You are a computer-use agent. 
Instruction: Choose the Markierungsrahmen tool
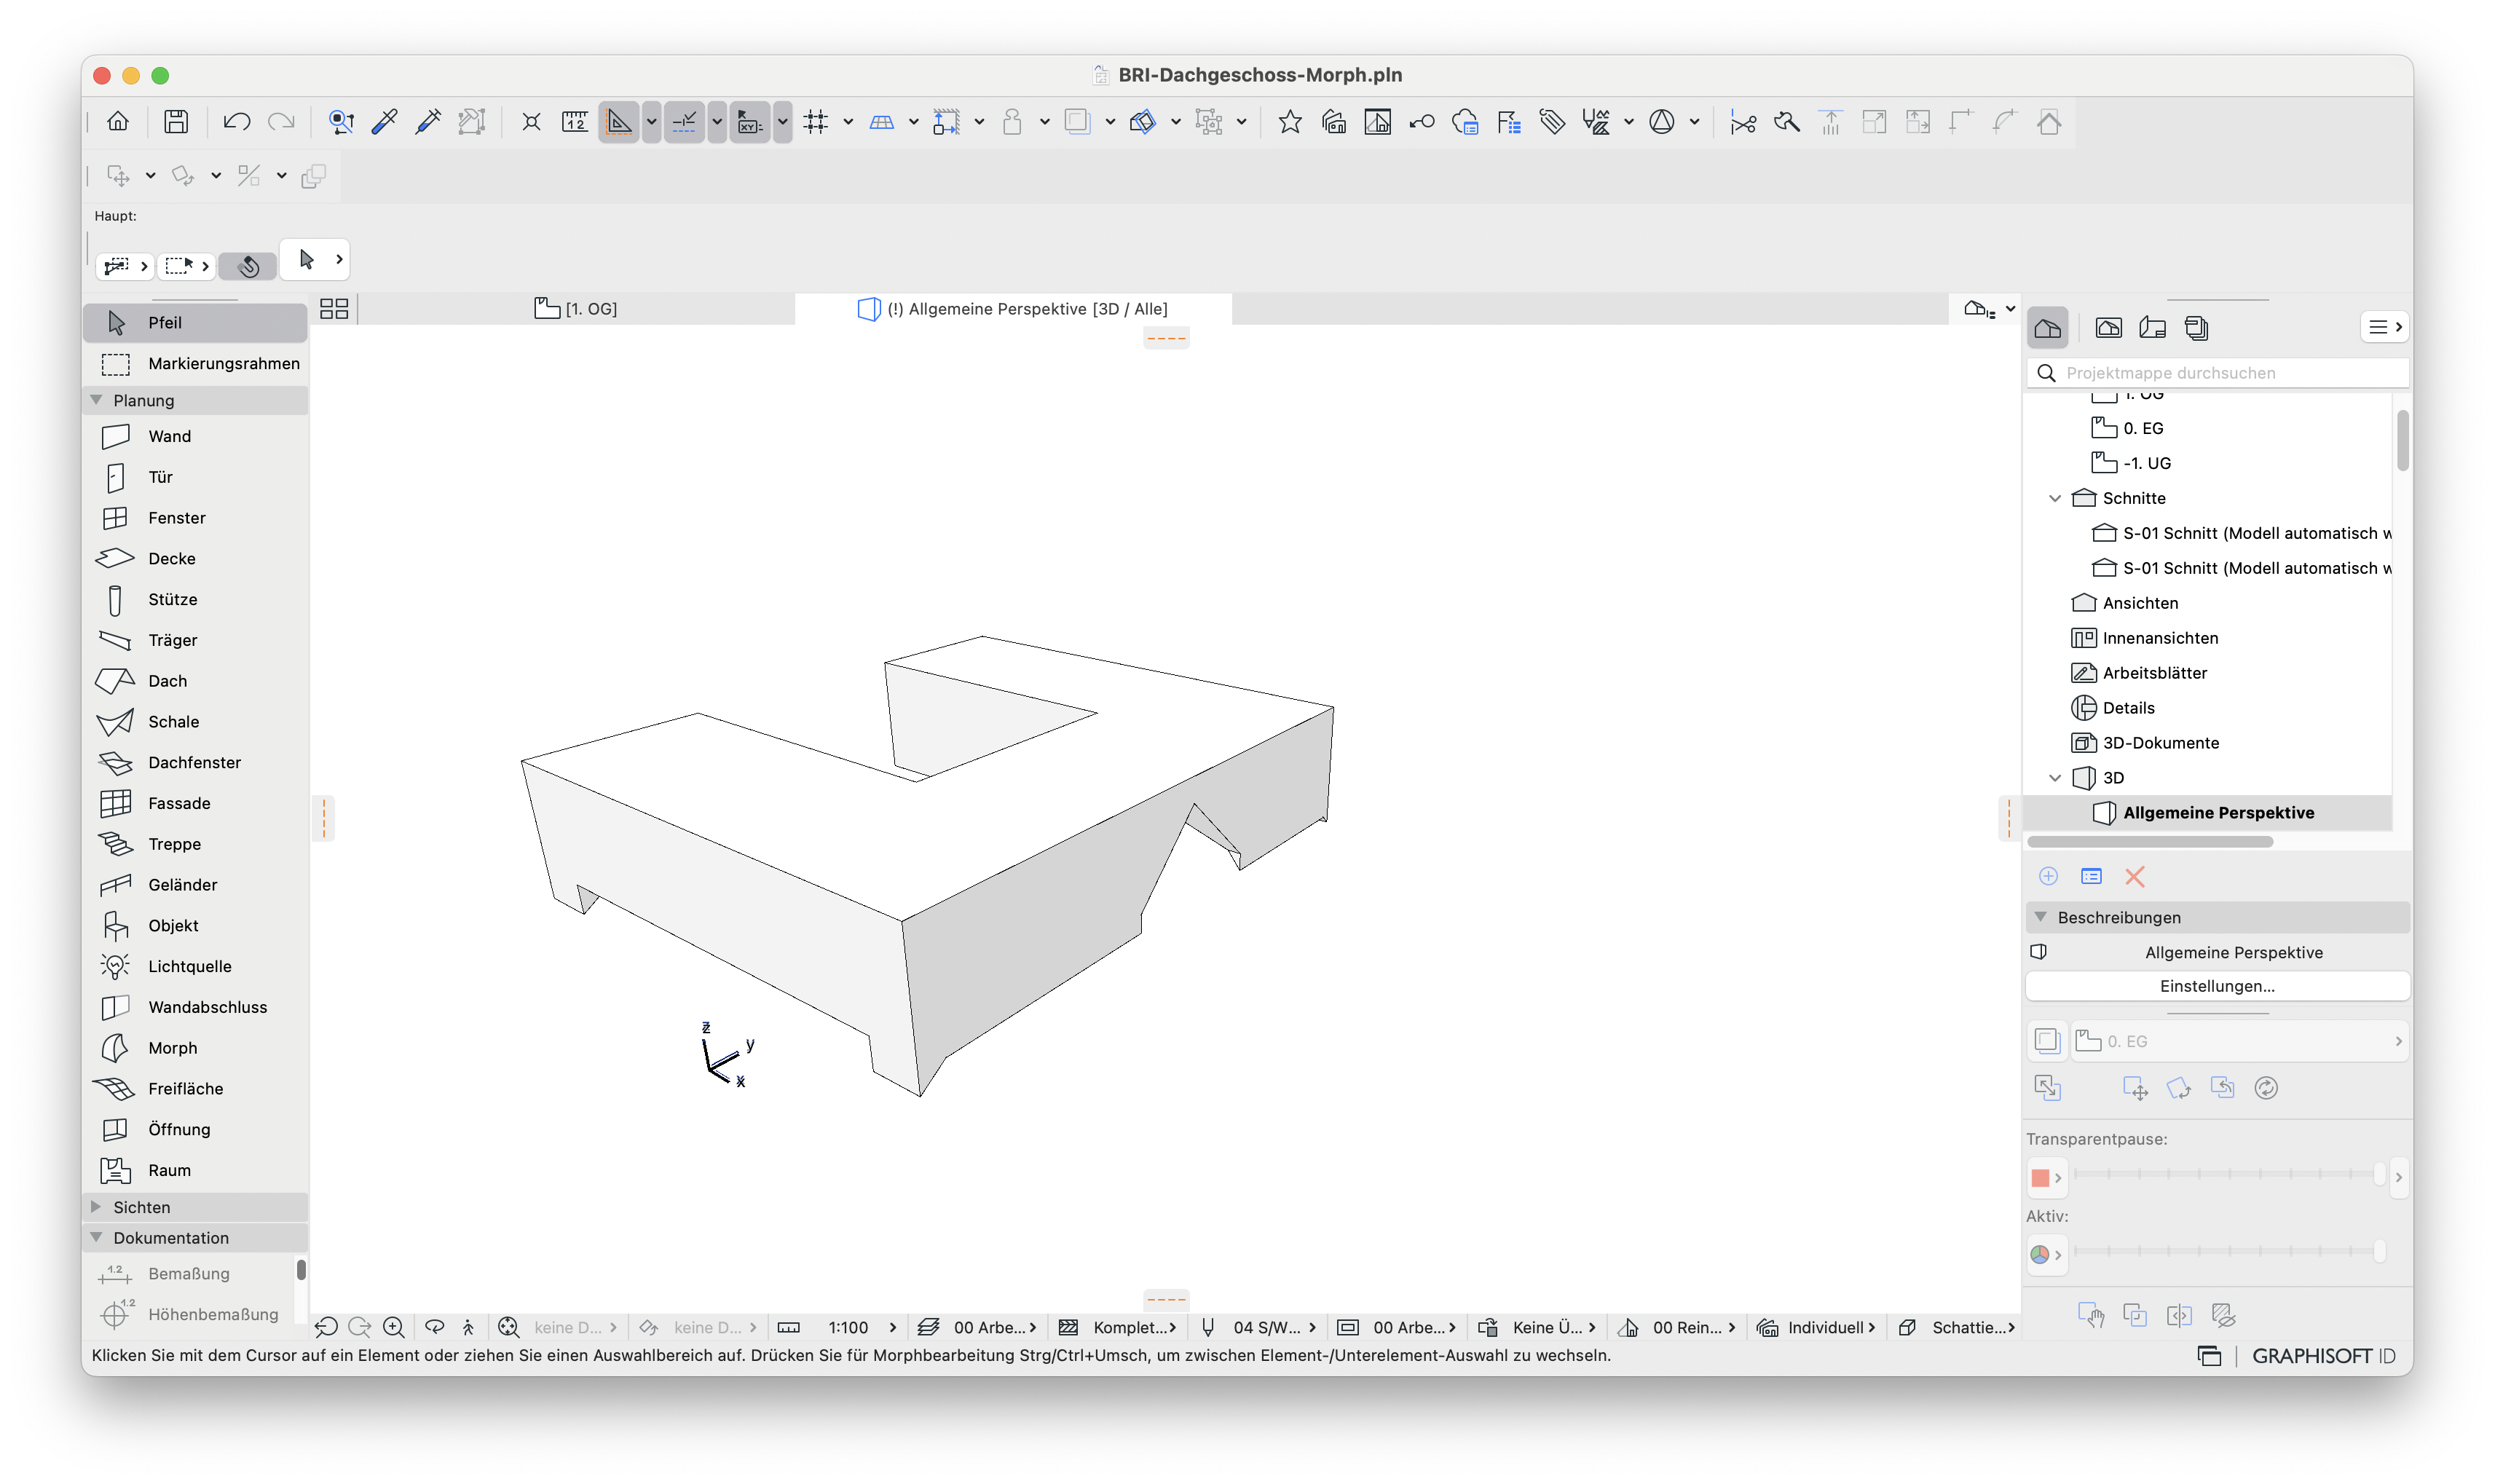tap(195, 364)
